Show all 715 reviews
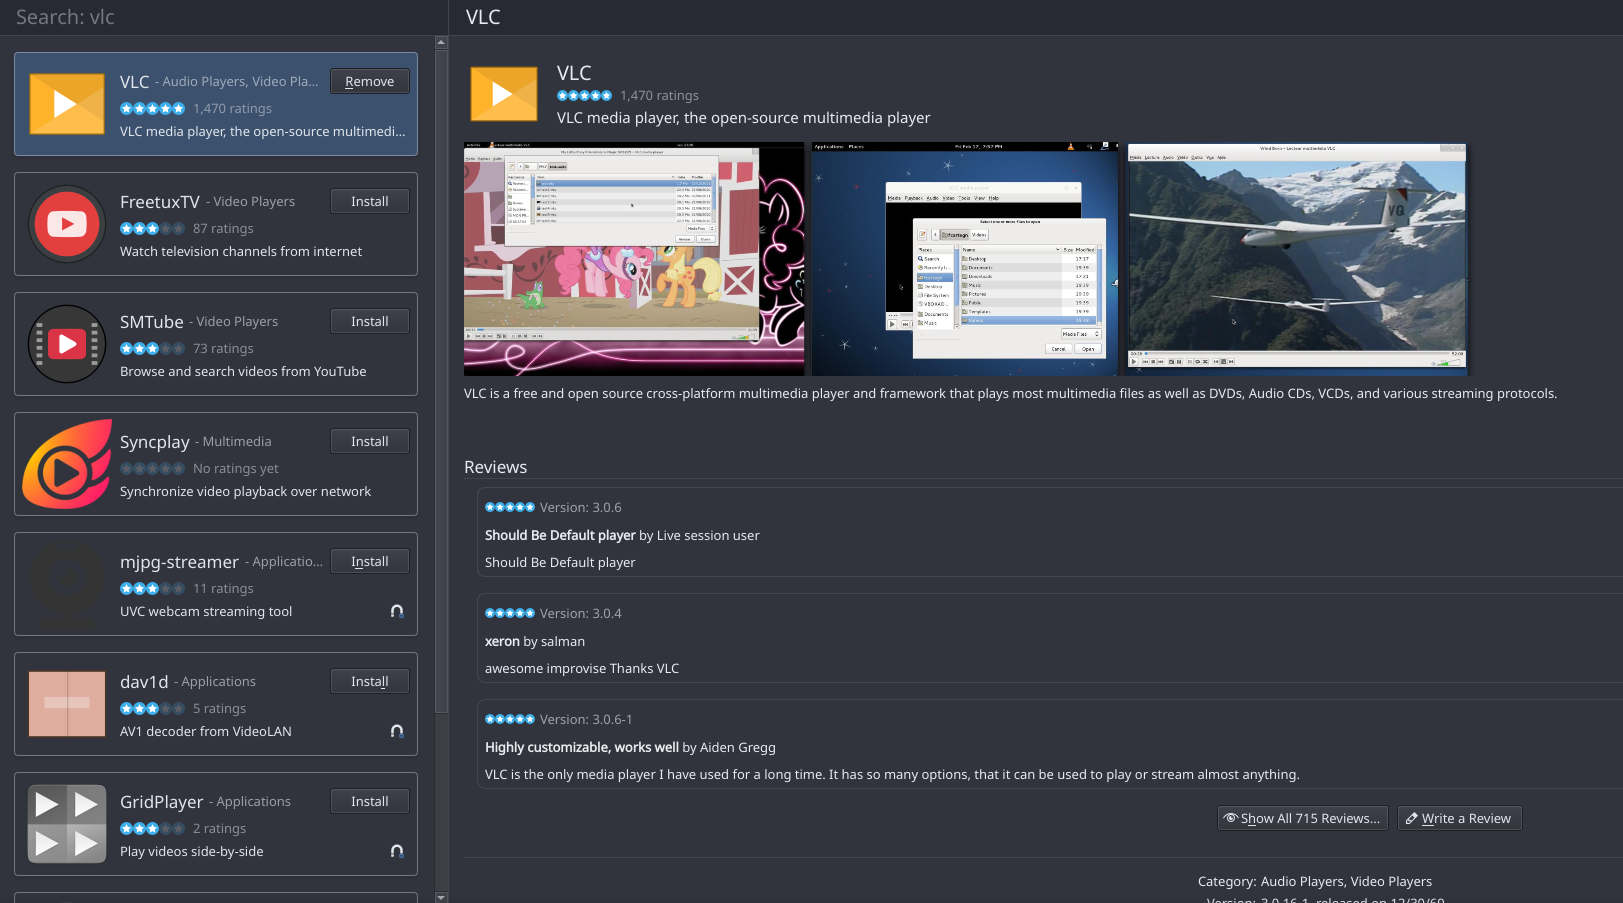 click(x=1302, y=818)
